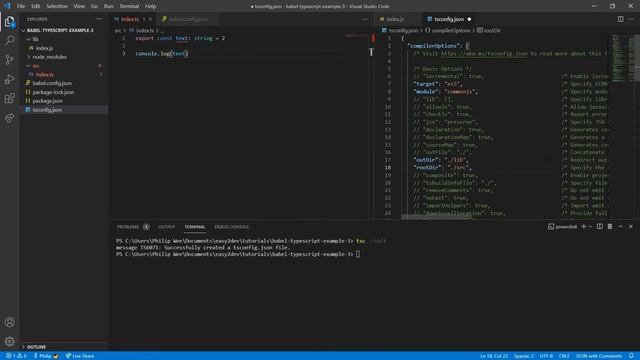
Task: Open the Extensions view icon
Action: coord(9,98)
